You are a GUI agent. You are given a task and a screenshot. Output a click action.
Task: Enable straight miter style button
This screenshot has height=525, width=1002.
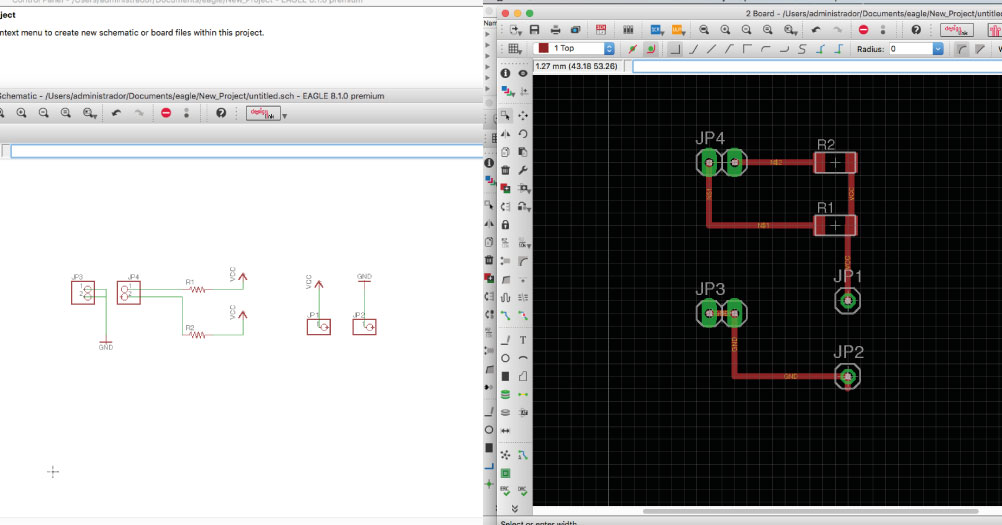point(980,49)
